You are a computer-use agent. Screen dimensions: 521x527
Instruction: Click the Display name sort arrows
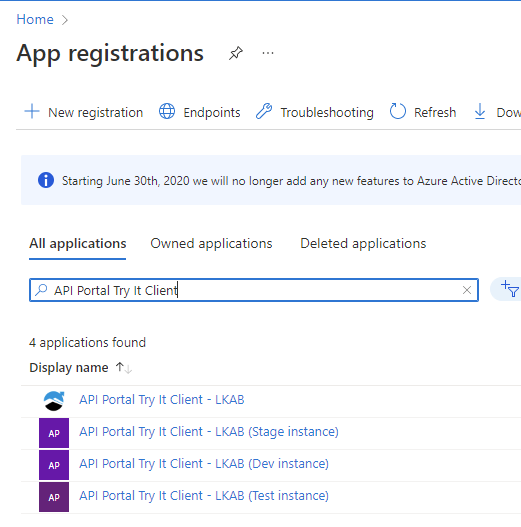coord(124,368)
